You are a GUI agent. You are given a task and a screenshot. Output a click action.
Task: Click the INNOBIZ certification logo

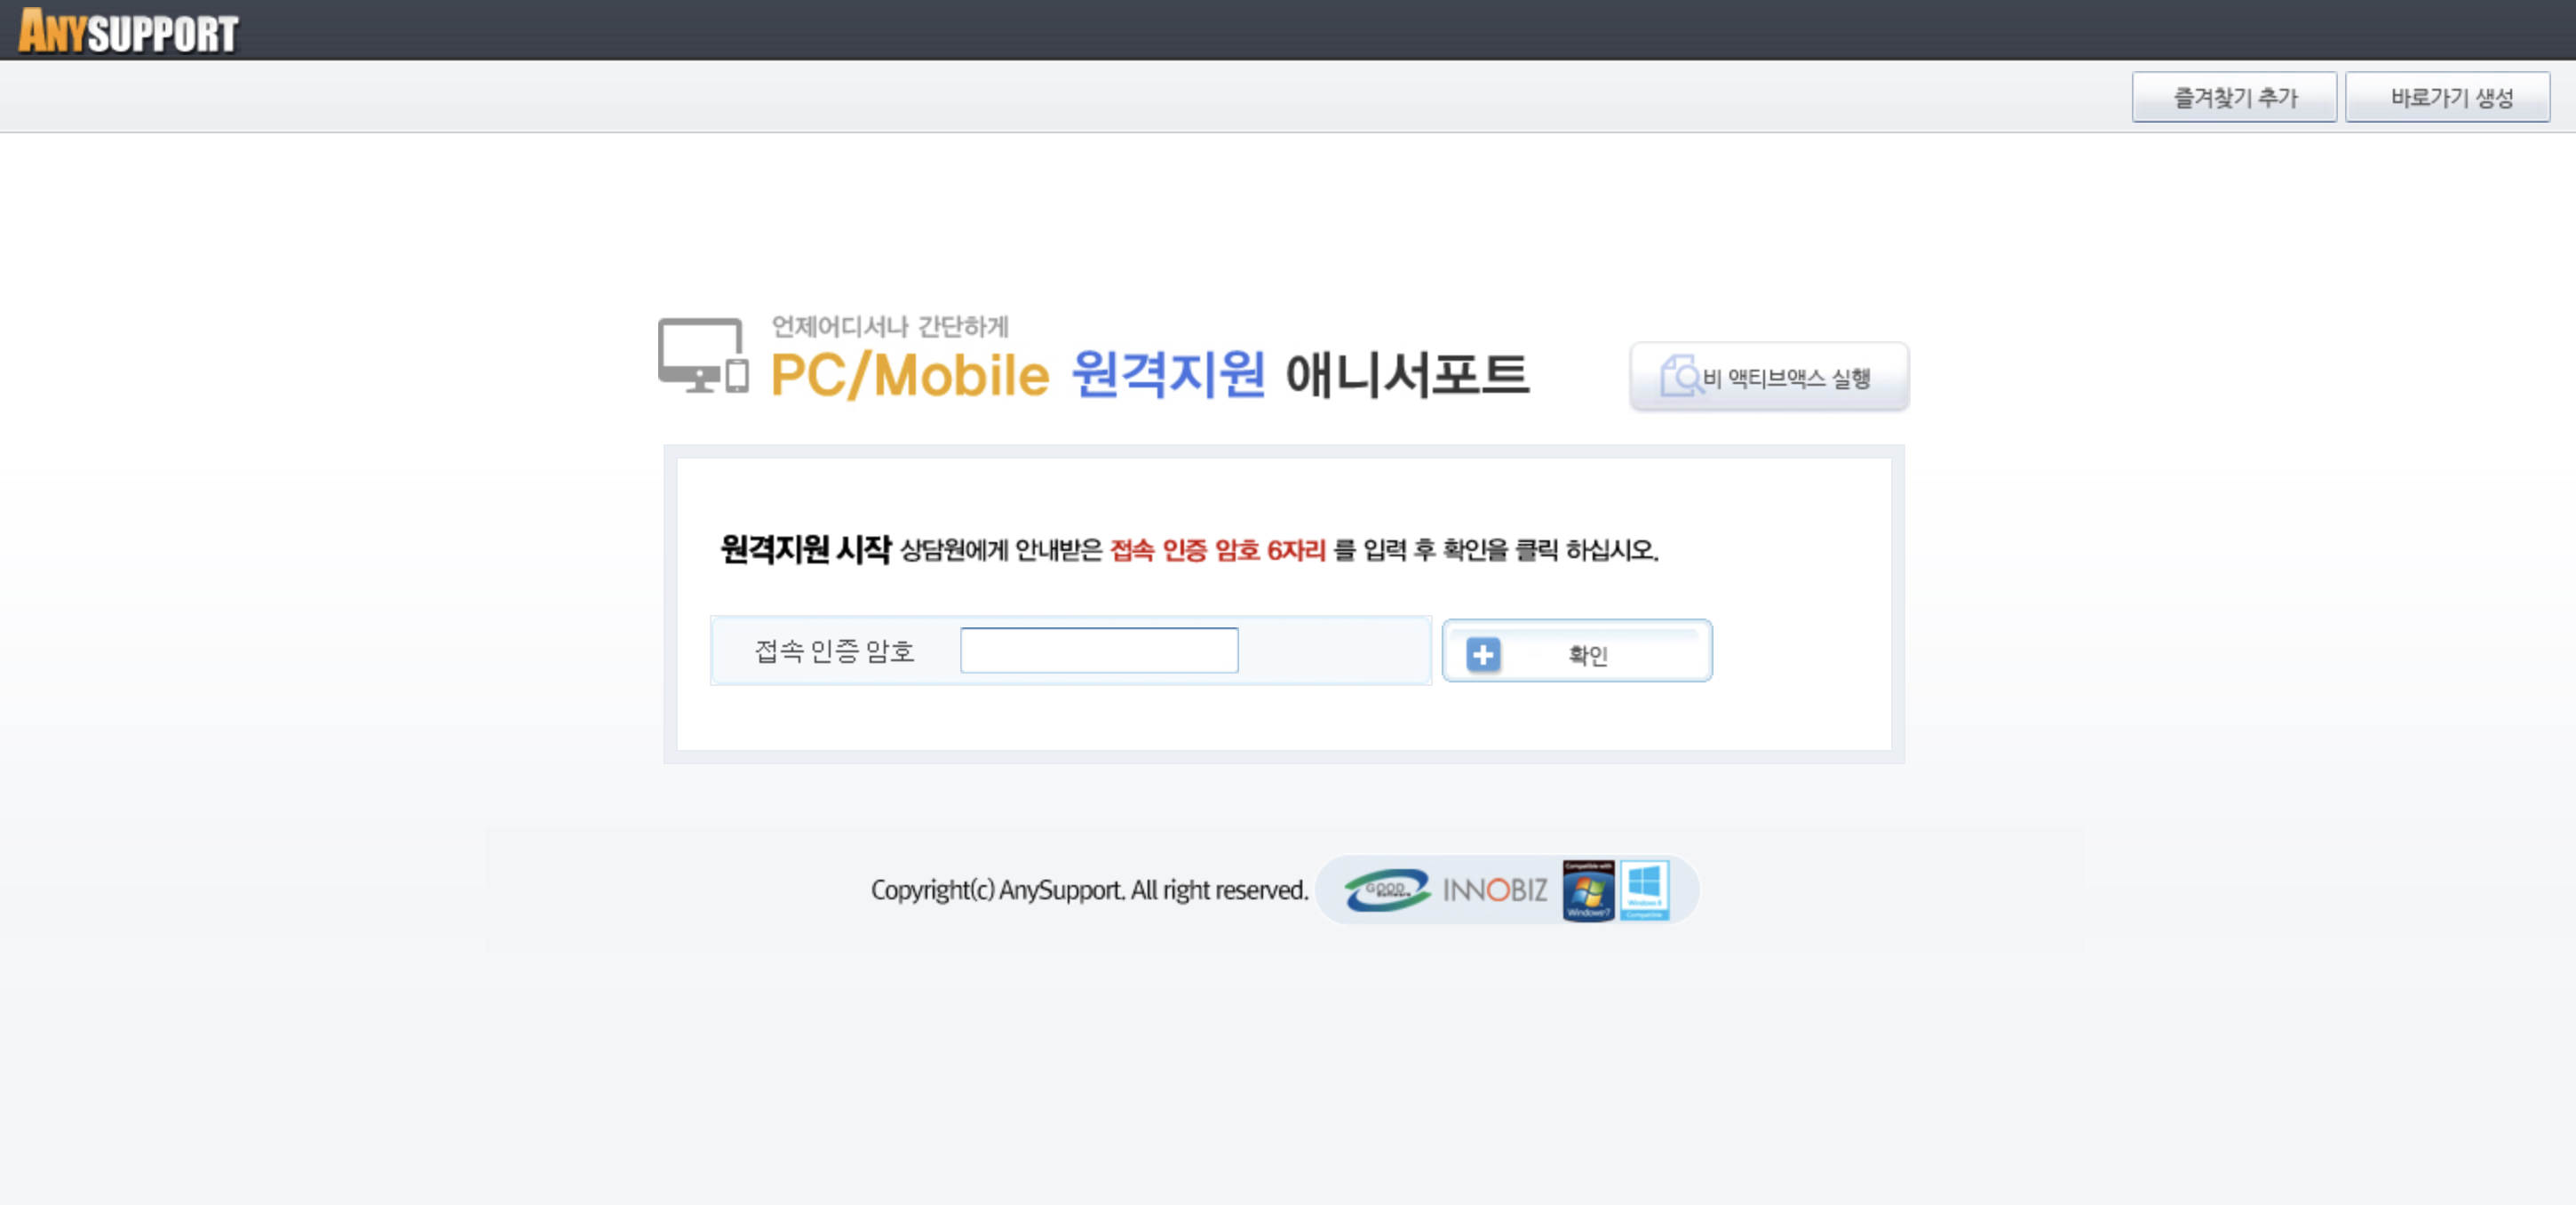[1495, 889]
